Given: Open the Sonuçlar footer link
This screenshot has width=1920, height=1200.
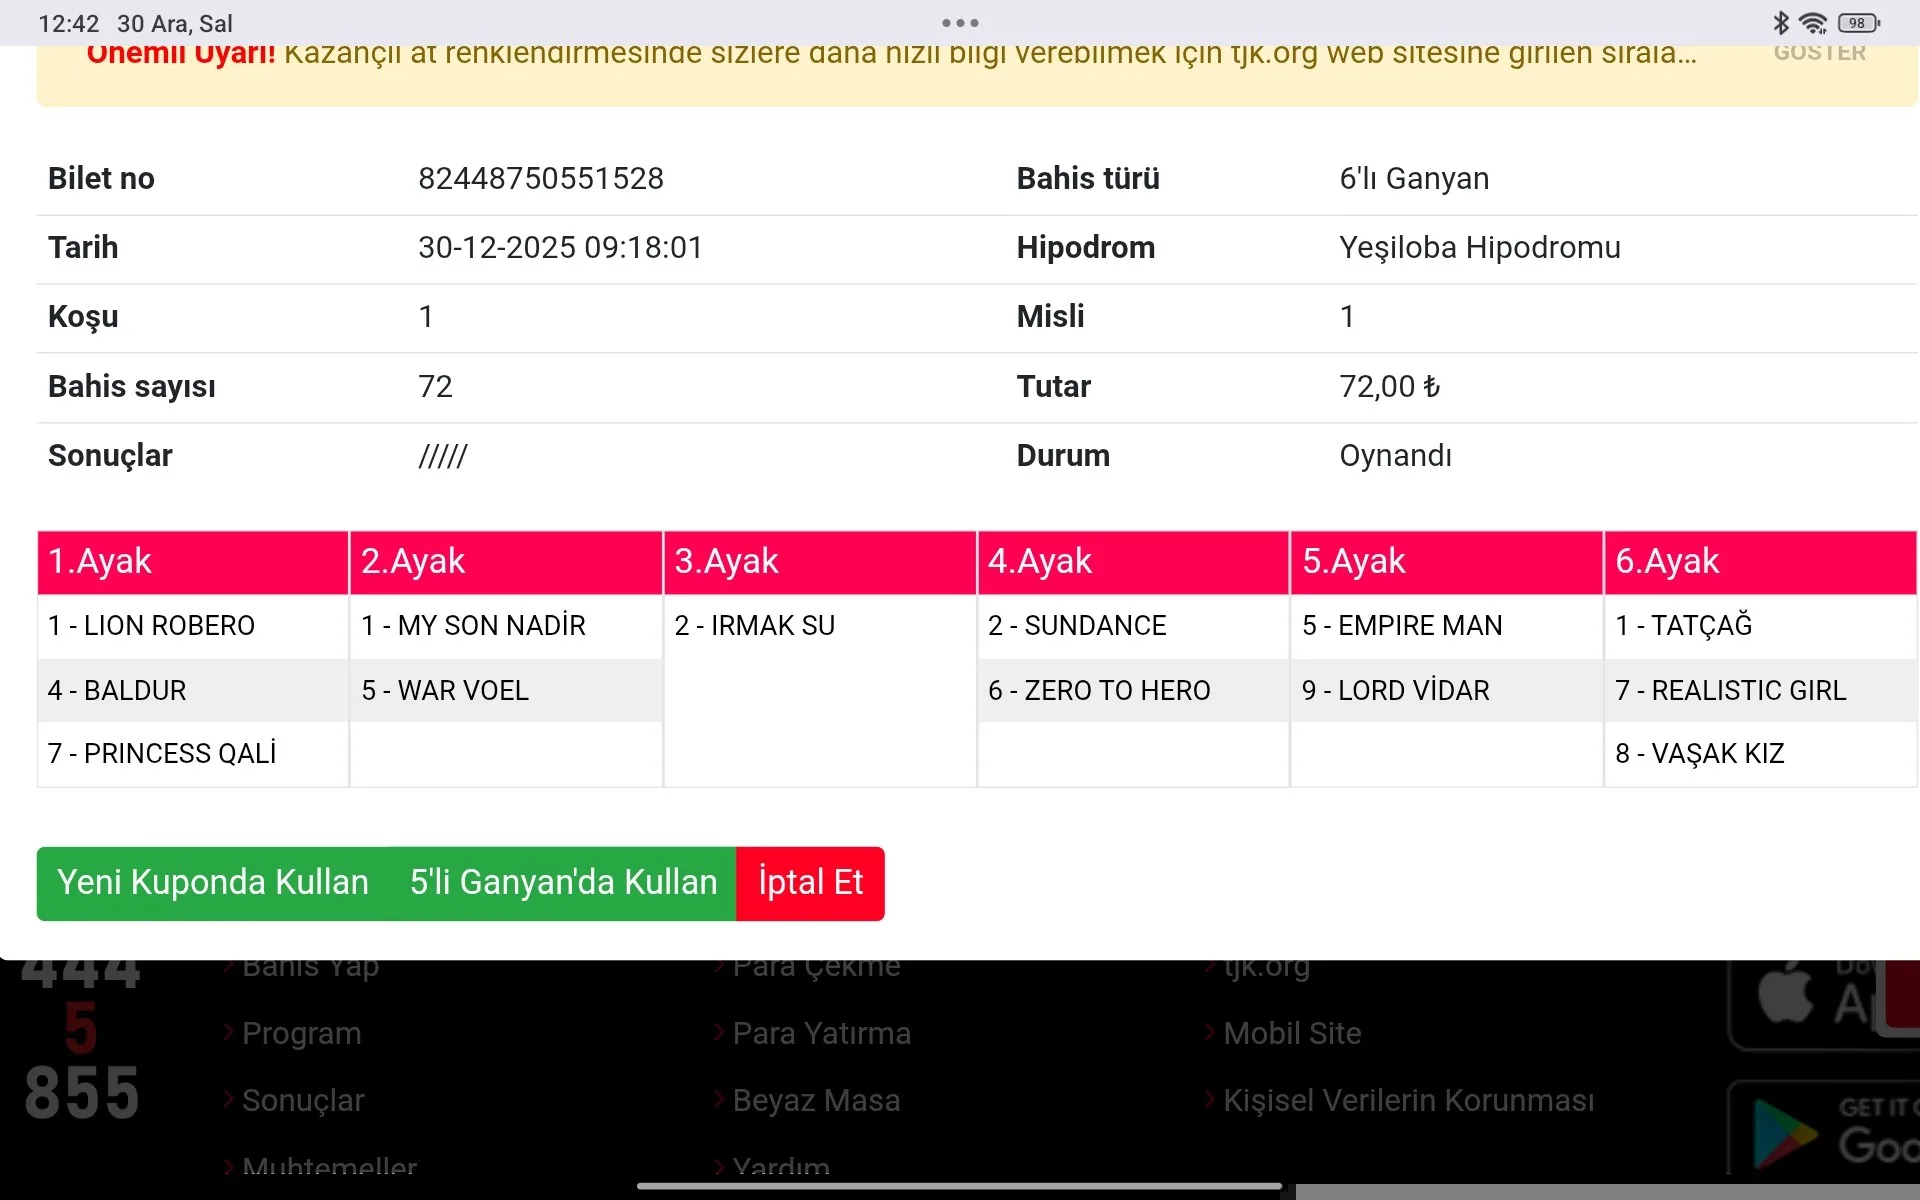Looking at the screenshot, I should coord(302,1100).
